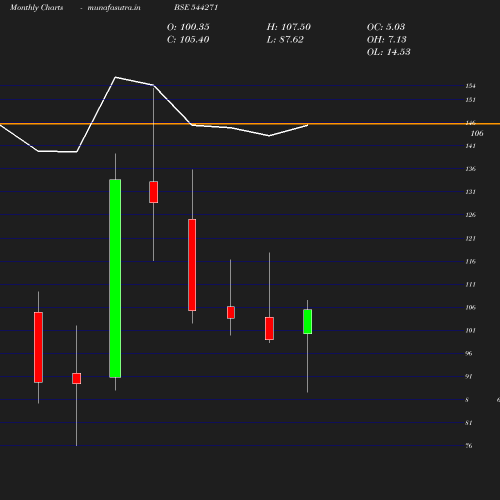This screenshot has width=500, height=500.
Task: Click the orange current-price horizontal line
Action: tap(250, 124)
